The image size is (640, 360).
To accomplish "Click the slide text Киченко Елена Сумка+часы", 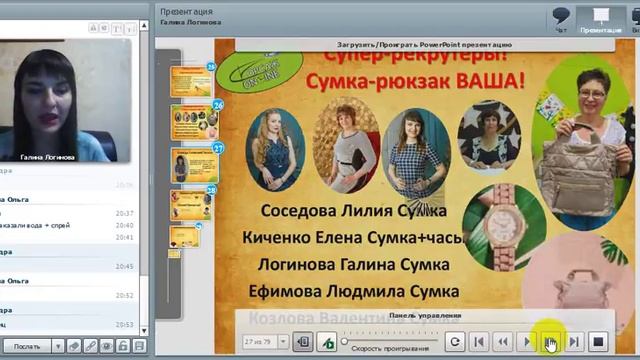I will click(x=353, y=238).
